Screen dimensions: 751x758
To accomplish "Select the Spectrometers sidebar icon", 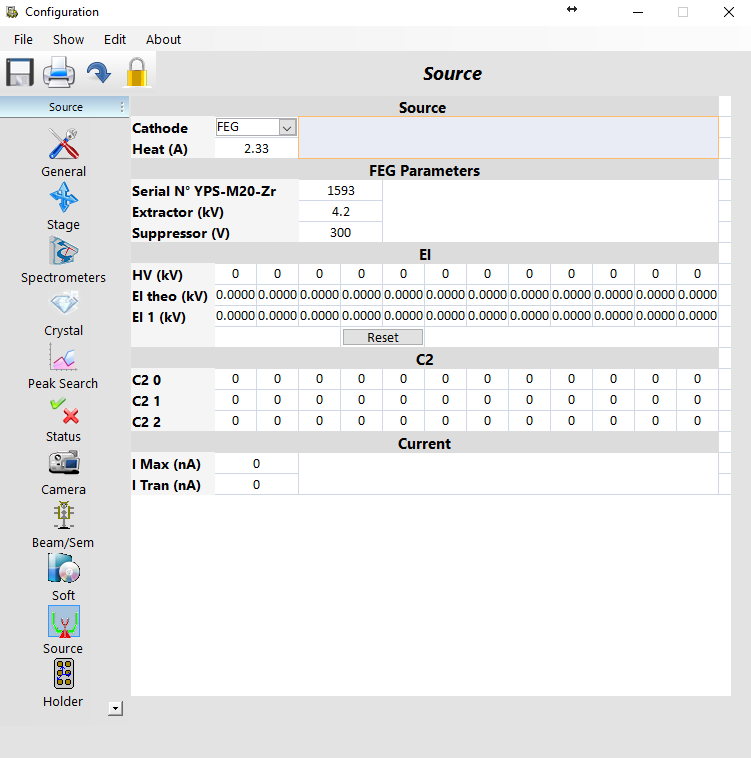I will coord(64,251).
